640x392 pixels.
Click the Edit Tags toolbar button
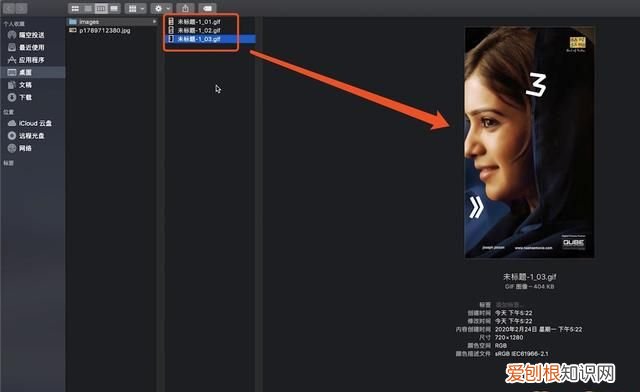point(207,8)
